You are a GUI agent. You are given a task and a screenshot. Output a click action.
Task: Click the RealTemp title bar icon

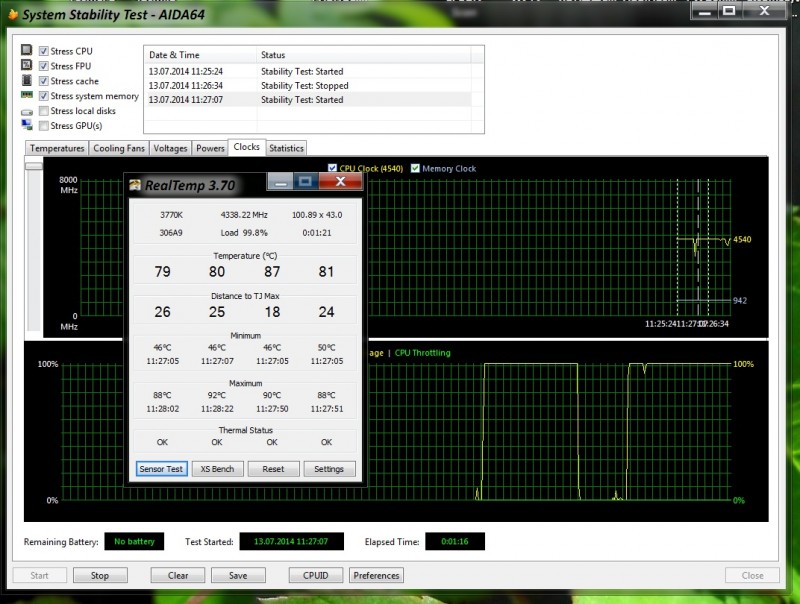point(135,185)
